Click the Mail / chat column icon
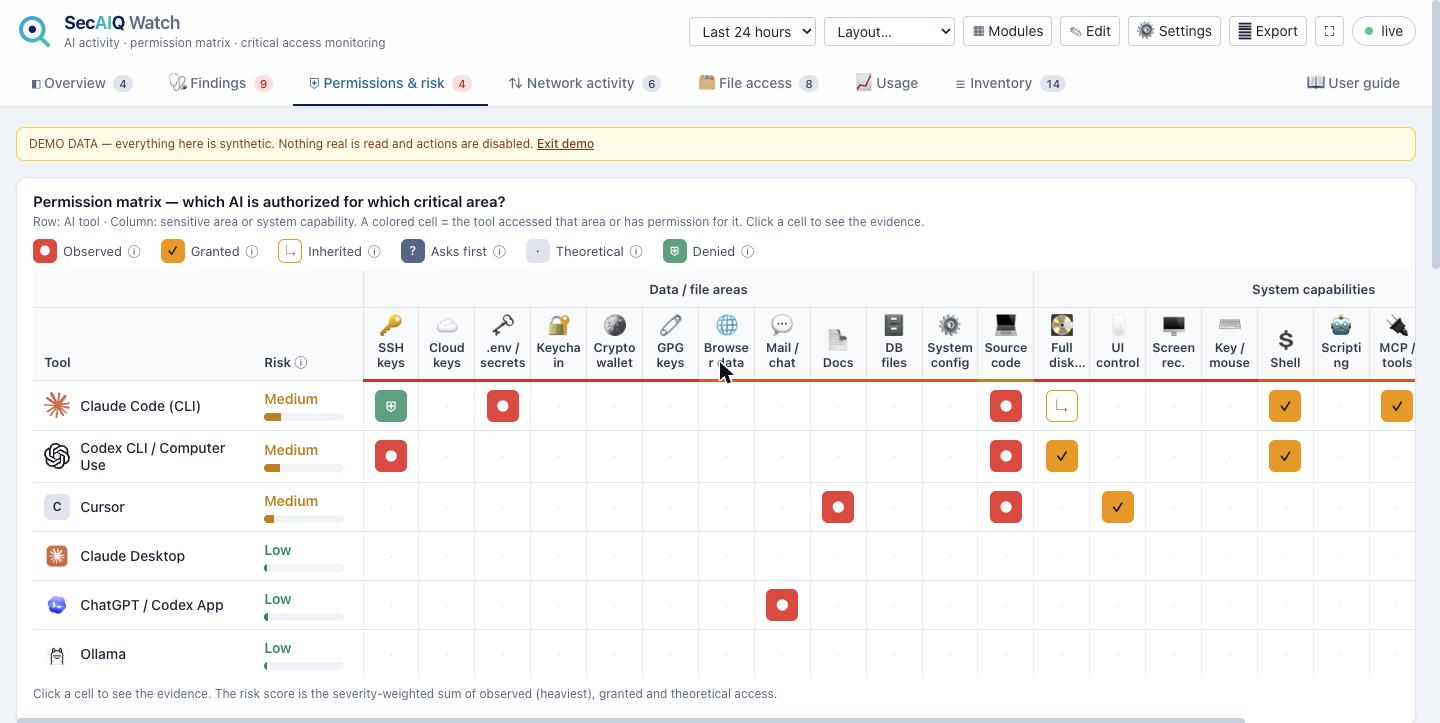 point(782,325)
